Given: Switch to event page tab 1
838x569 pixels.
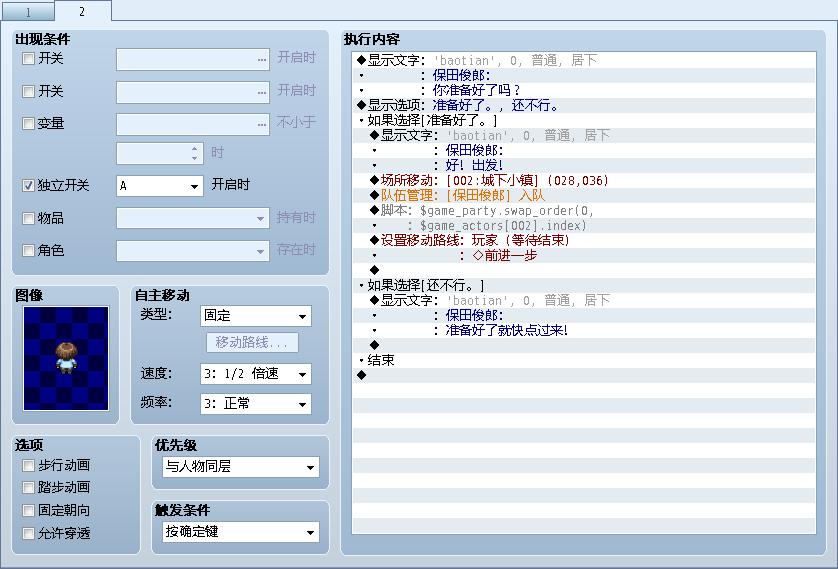Looking at the screenshot, I should pos(28,12).
